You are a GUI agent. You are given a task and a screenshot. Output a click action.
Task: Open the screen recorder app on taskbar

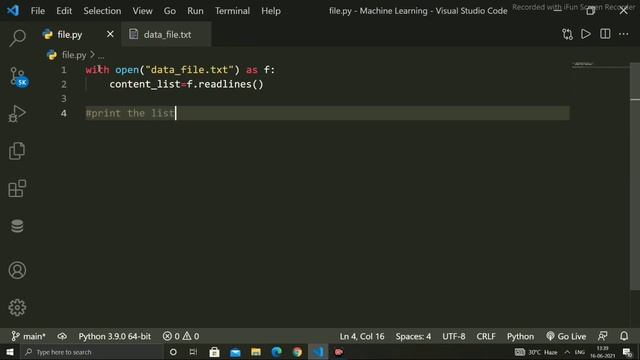click(x=339, y=352)
